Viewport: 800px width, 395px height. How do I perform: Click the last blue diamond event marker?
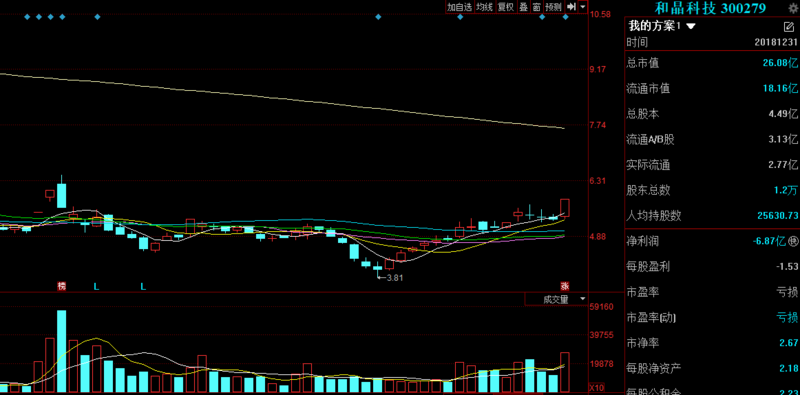565,17
